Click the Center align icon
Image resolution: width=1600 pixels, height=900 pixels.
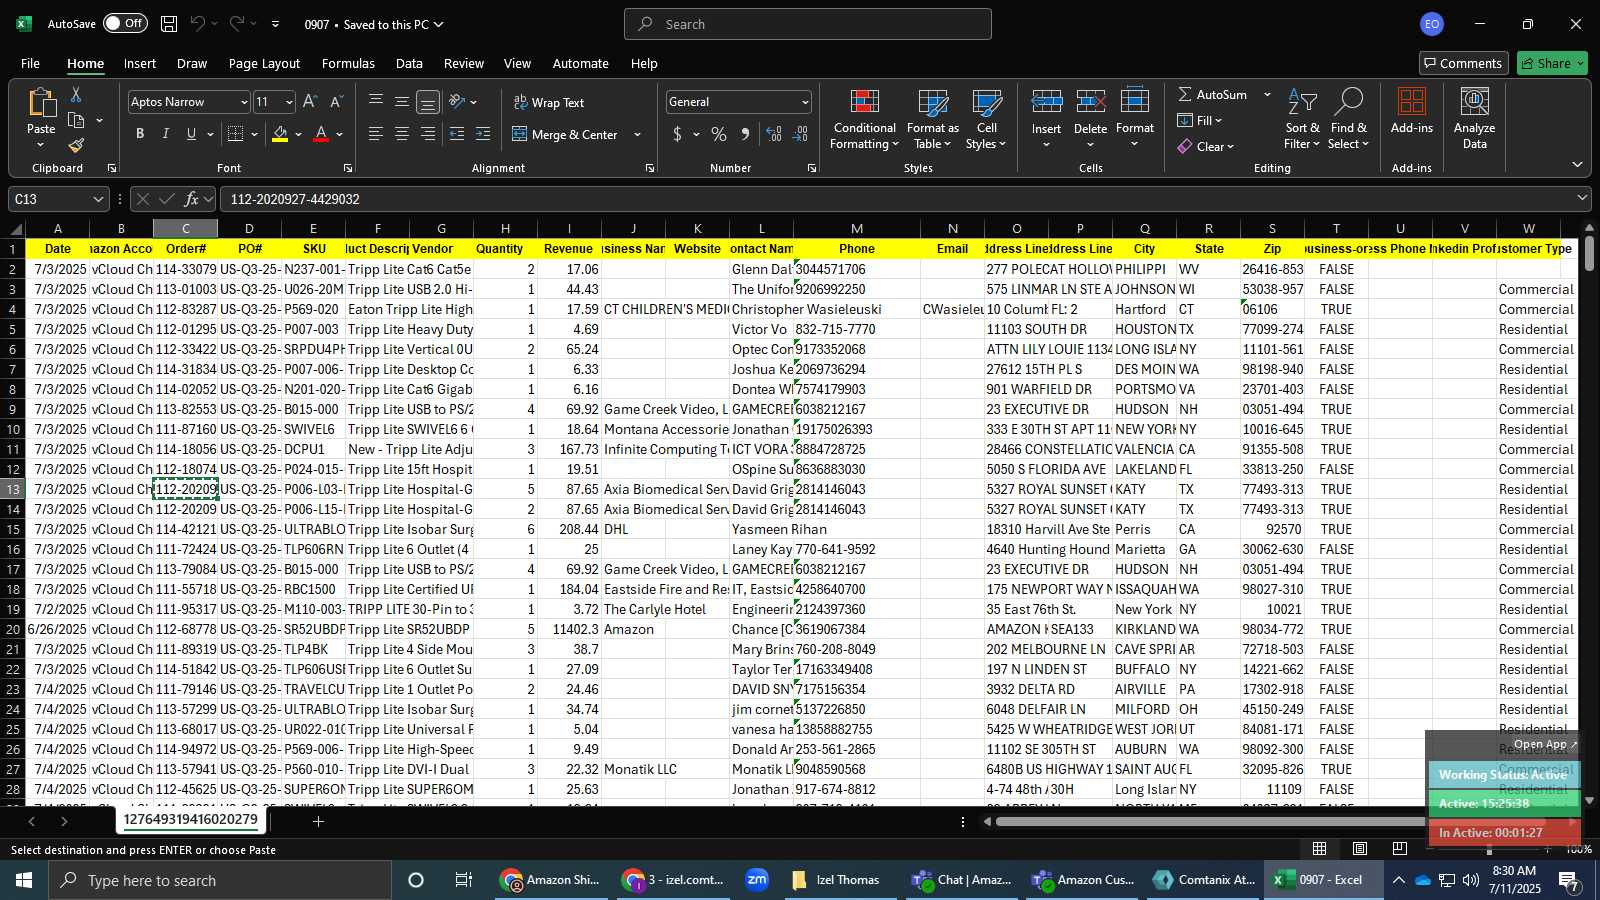402,134
